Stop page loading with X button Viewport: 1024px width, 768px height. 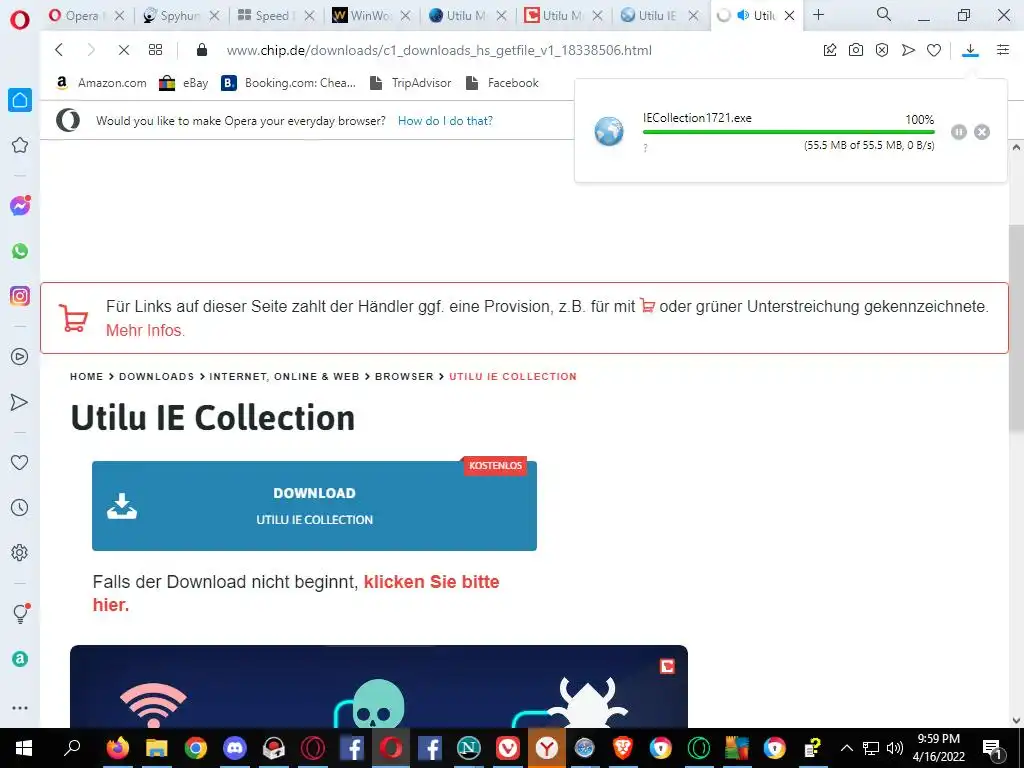(x=123, y=50)
